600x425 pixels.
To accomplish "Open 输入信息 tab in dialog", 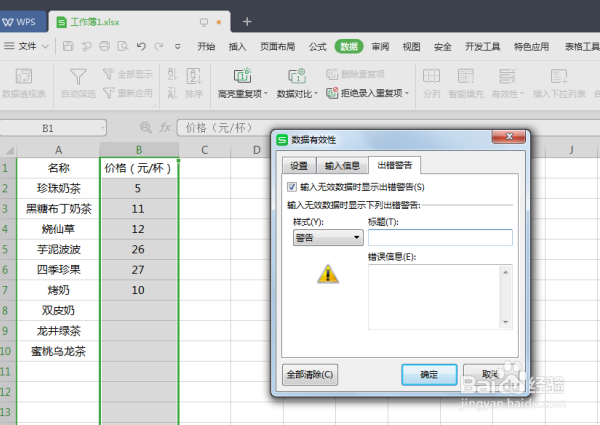I will click(342, 166).
